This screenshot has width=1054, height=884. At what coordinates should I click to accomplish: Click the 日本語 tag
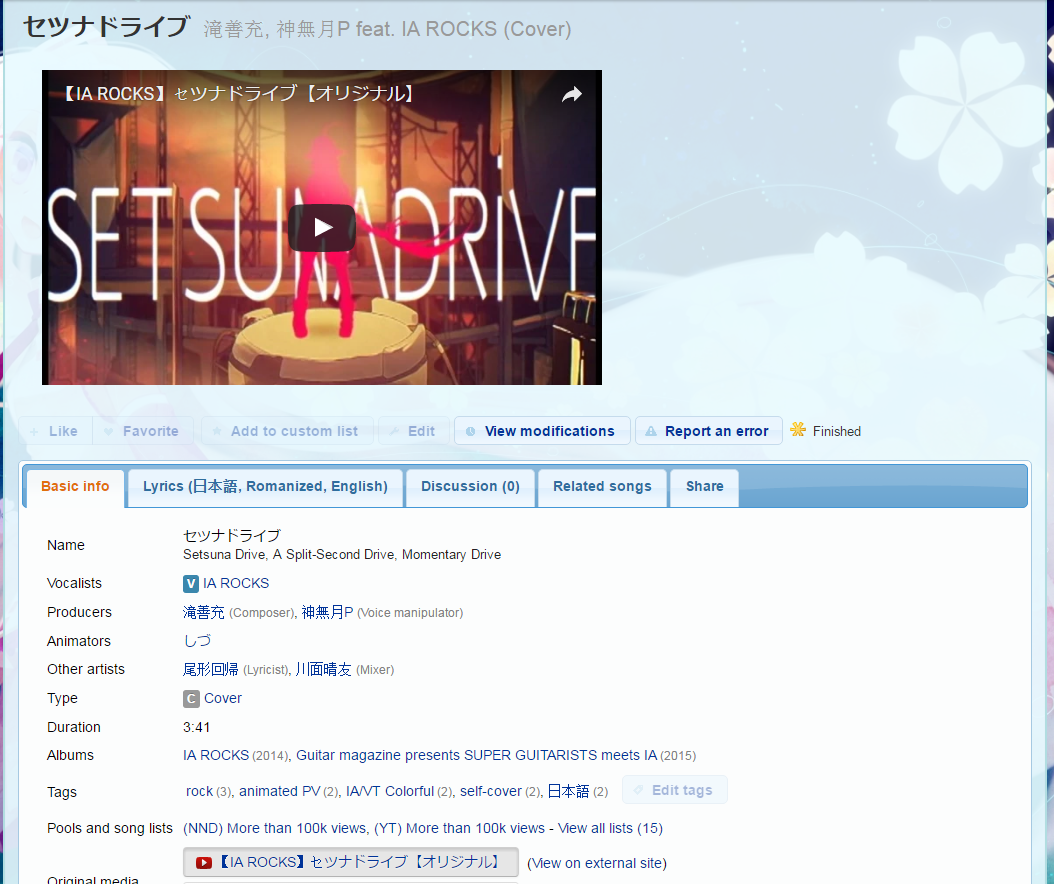[568, 791]
